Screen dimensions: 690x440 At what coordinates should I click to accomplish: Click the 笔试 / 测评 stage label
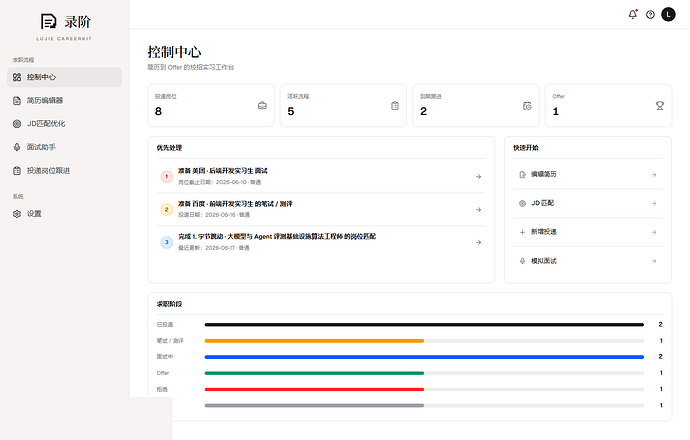coord(170,341)
